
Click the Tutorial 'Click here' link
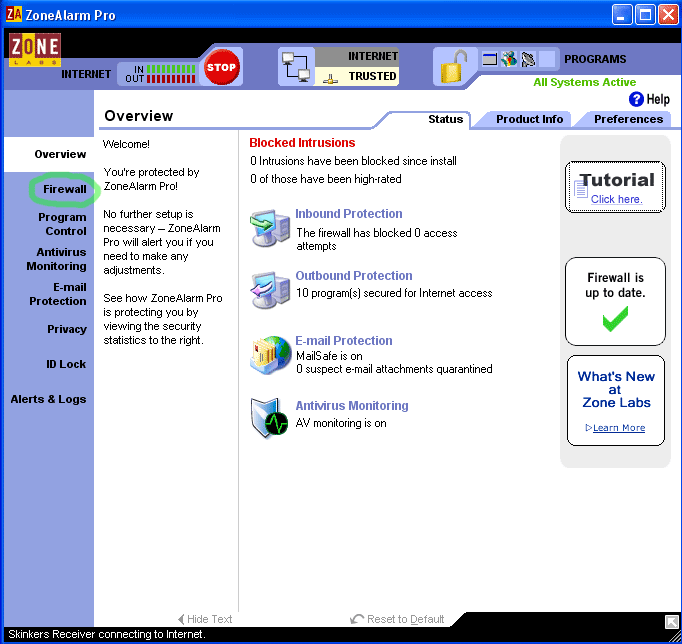616,199
